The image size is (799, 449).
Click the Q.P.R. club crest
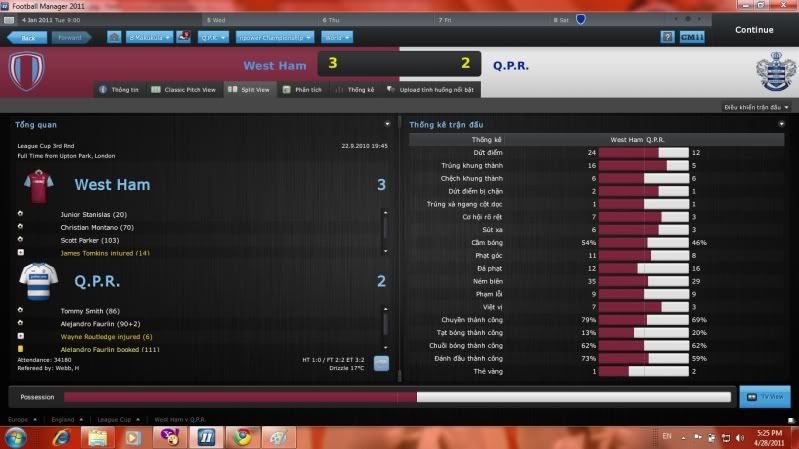(775, 71)
